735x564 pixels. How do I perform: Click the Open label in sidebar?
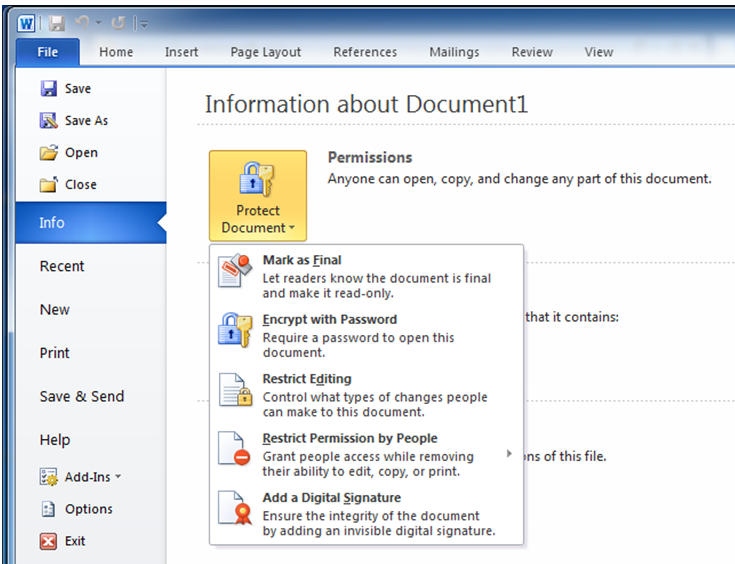[x=81, y=153]
